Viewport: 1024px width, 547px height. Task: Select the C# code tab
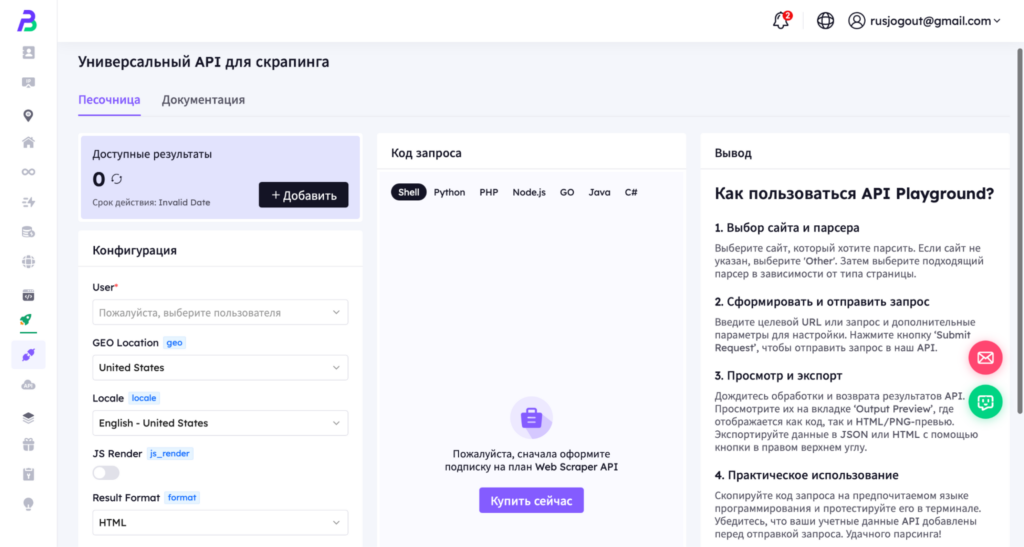(631, 192)
